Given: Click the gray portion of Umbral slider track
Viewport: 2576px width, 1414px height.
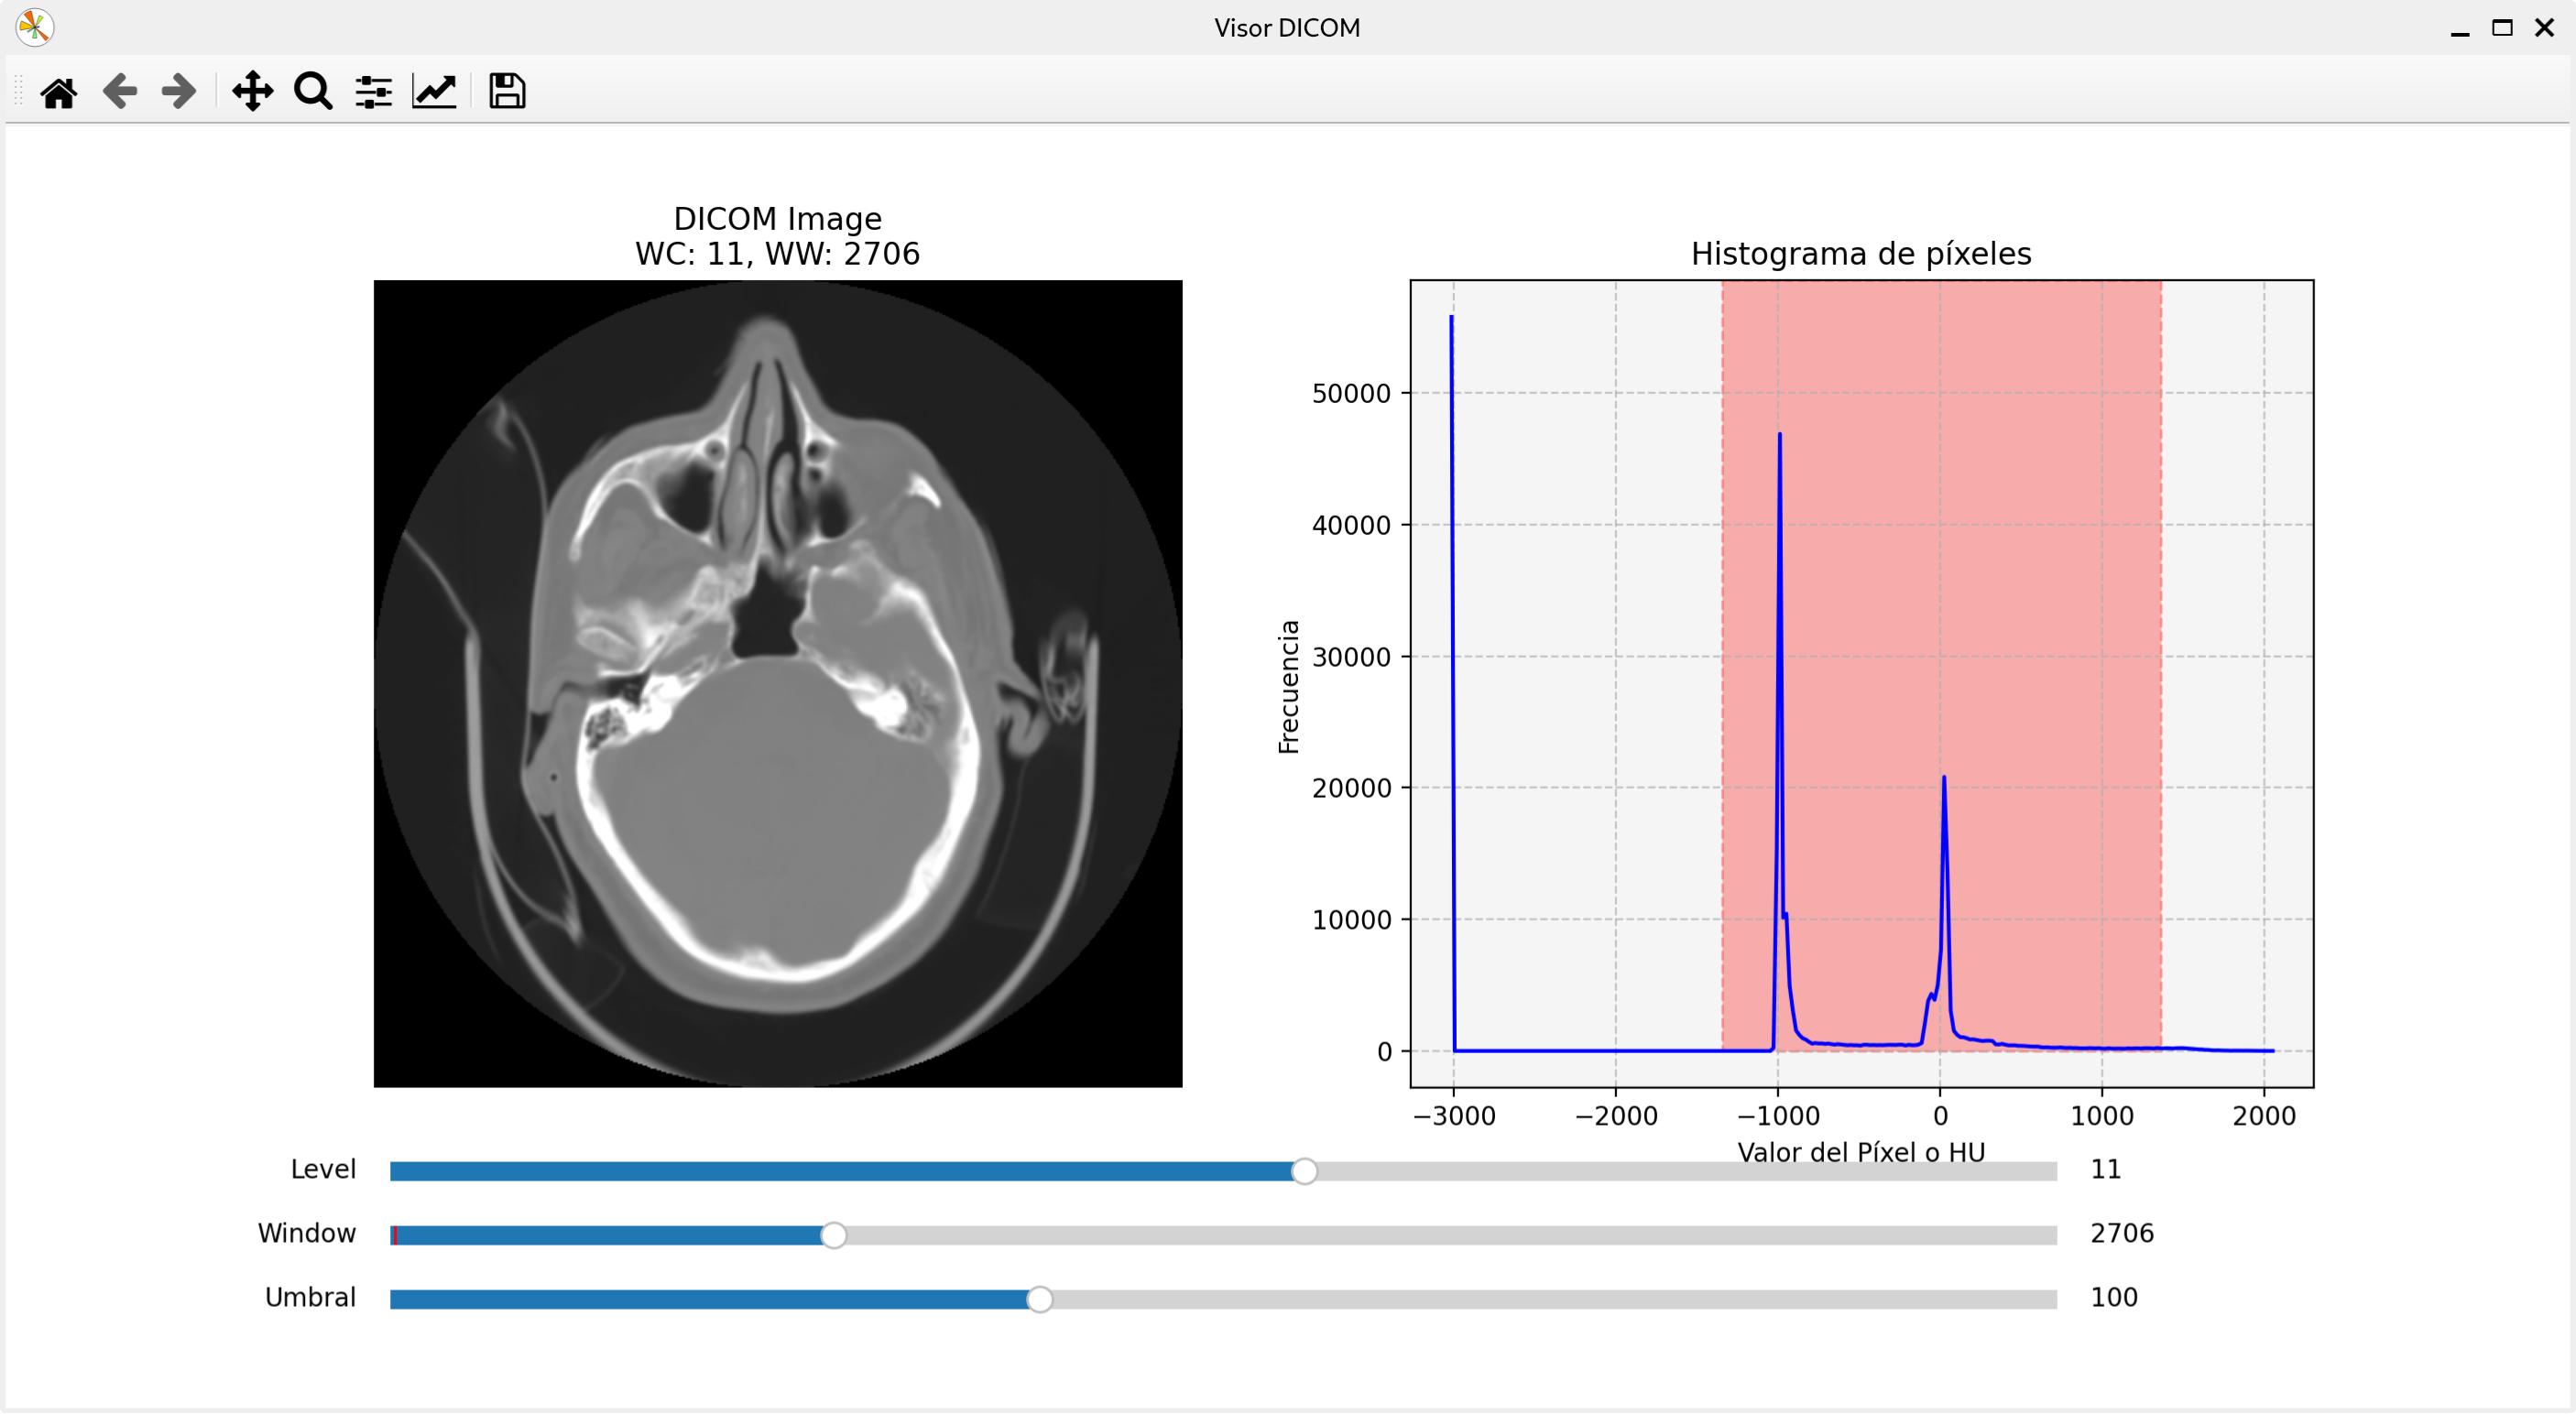Looking at the screenshot, I should (1550, 1299).
